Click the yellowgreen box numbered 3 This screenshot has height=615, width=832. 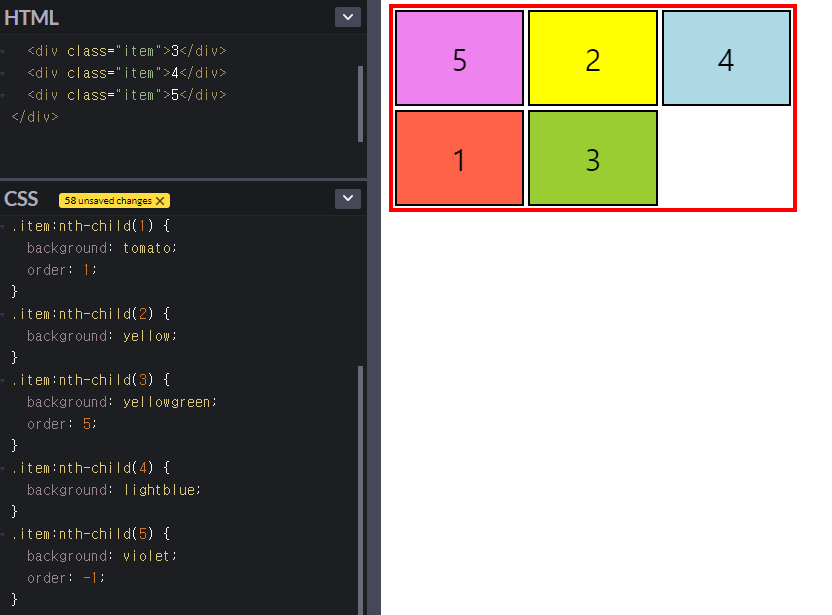click(593, 158)
